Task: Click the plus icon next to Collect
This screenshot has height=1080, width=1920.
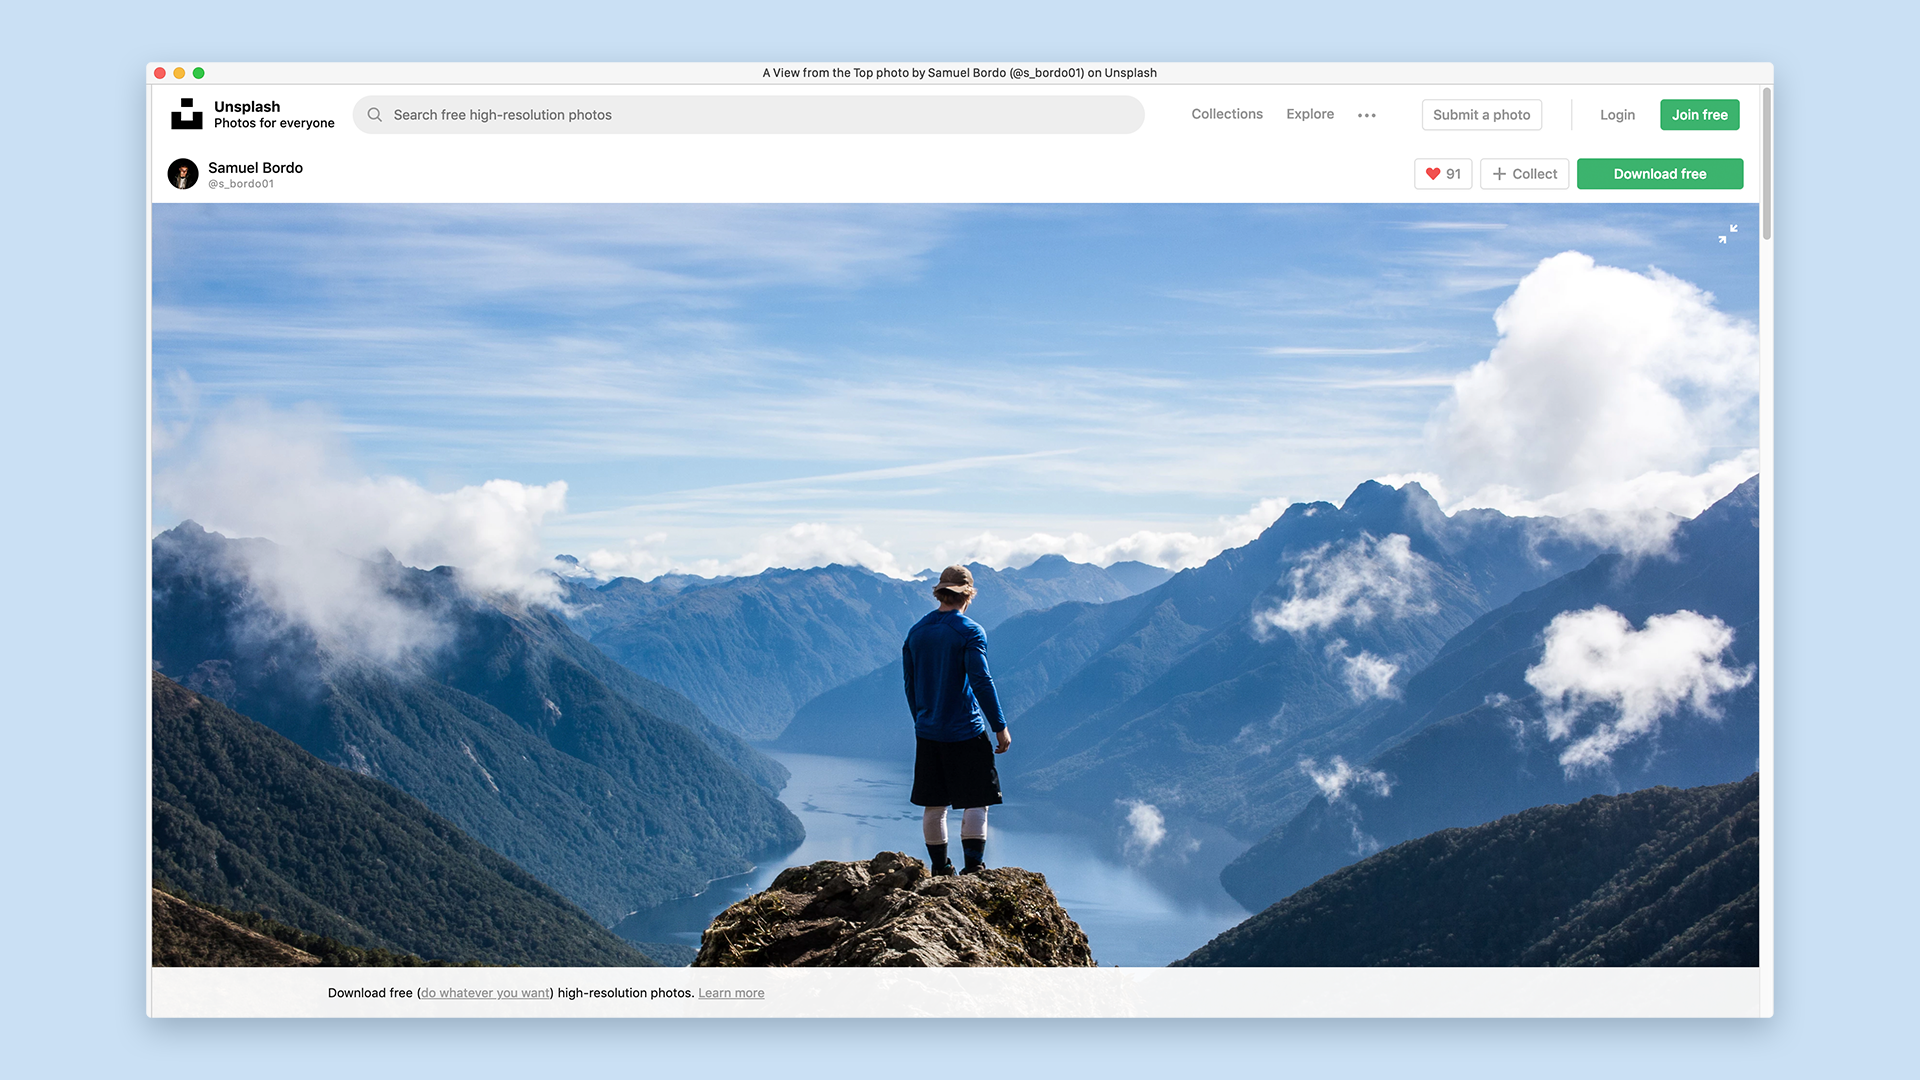Action: (1497, 174)
